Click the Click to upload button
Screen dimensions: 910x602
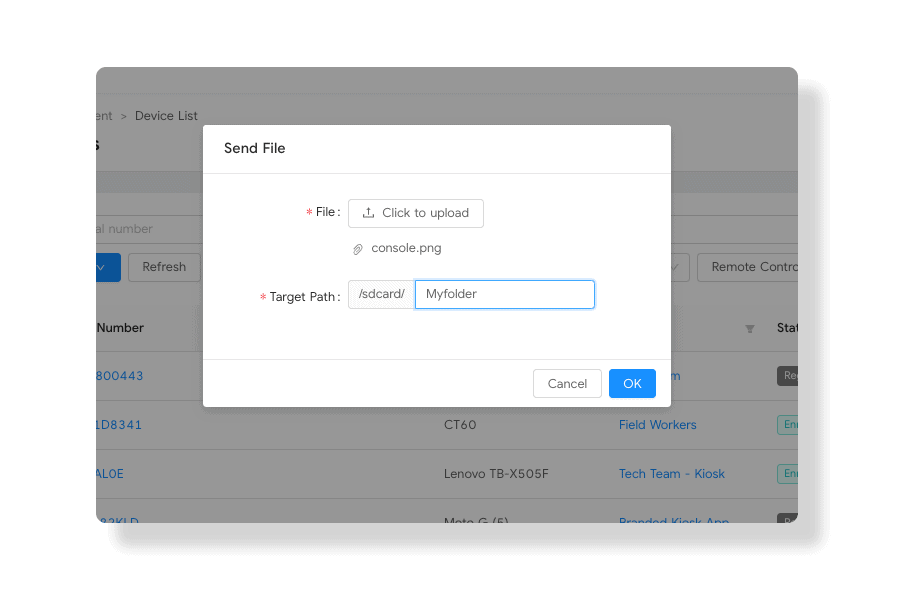click(416, 213)
